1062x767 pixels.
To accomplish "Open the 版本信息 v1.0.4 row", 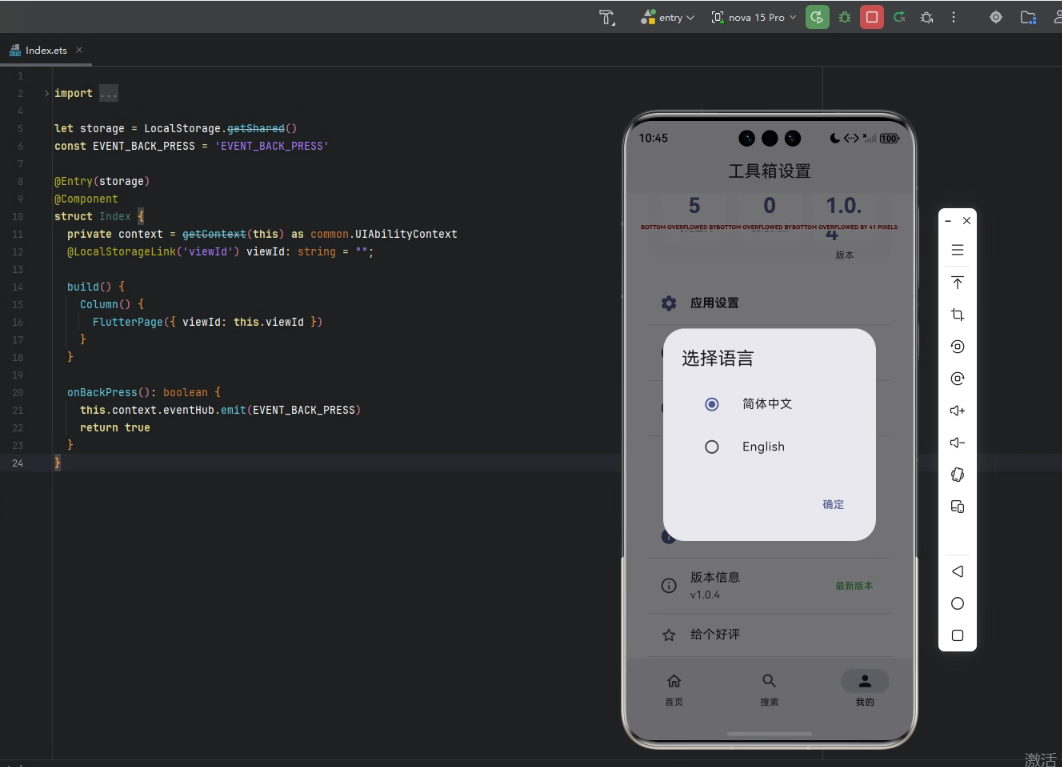I will [x=769, y=585].
